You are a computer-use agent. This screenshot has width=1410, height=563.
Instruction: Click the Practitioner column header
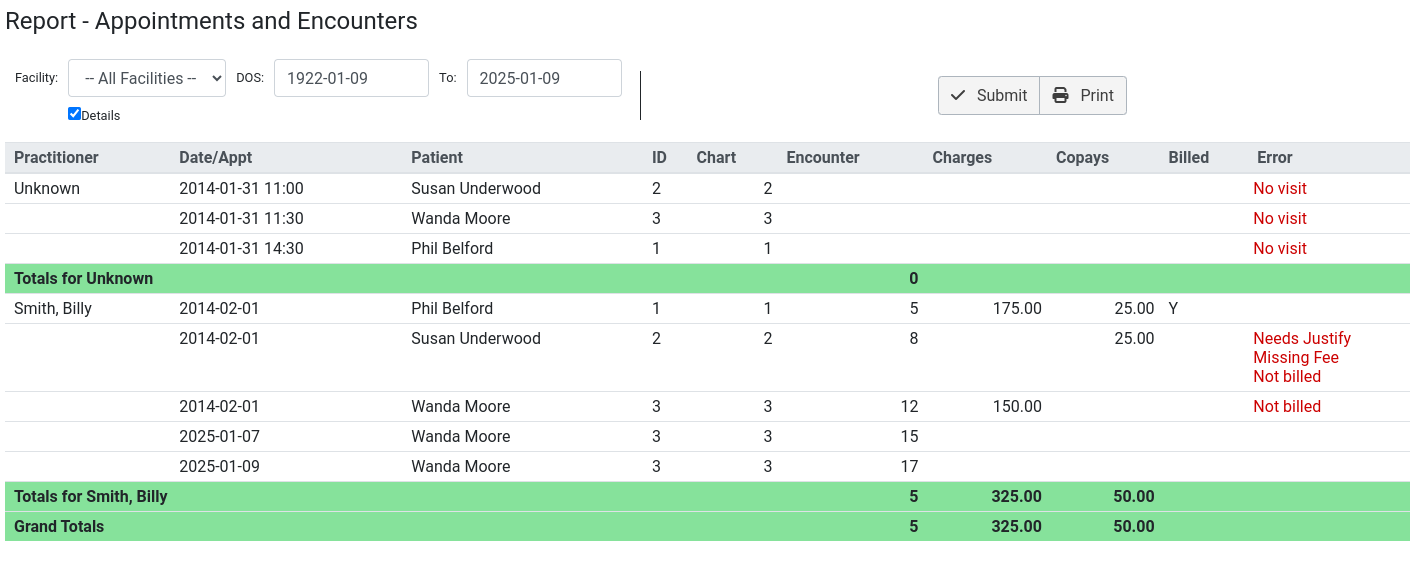coord(56,157)
